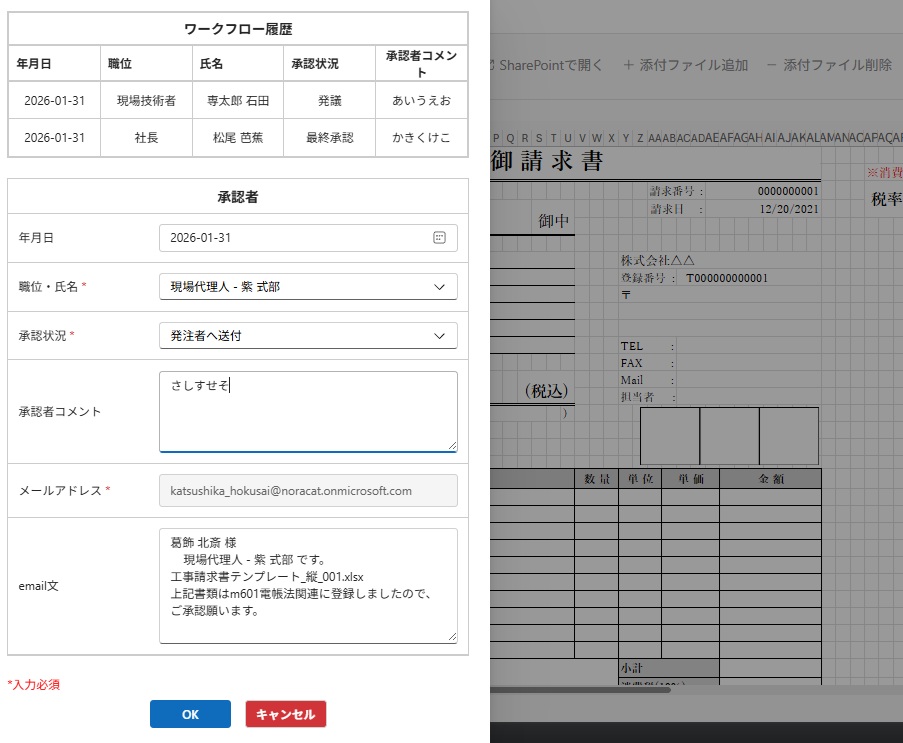Grab the 承認者コメント textarea resize handle
The width and height of the screenshot is (903, 743).
pyautogui.click(x=452, y=446)
